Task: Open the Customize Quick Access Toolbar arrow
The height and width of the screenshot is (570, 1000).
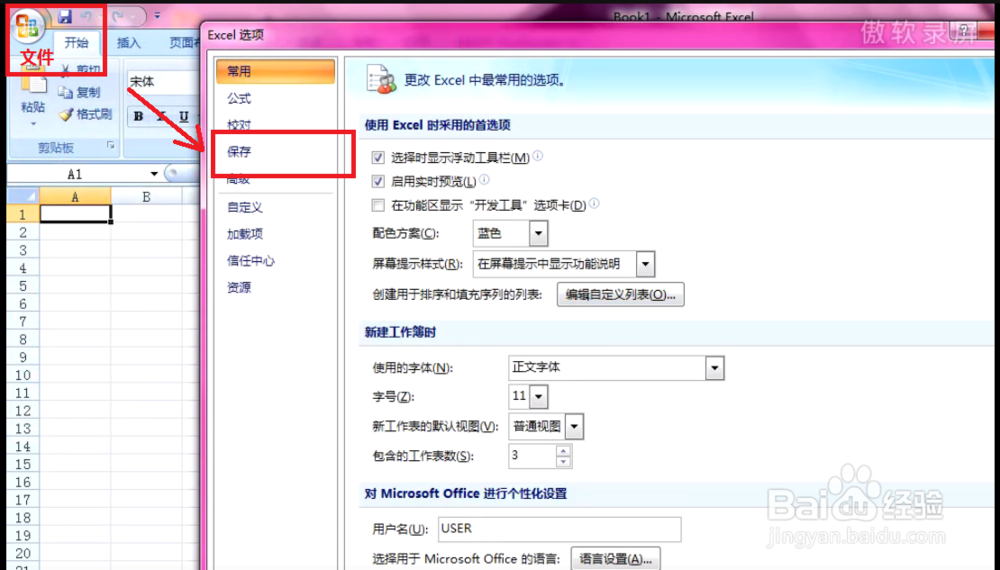Action: (158, 16)
